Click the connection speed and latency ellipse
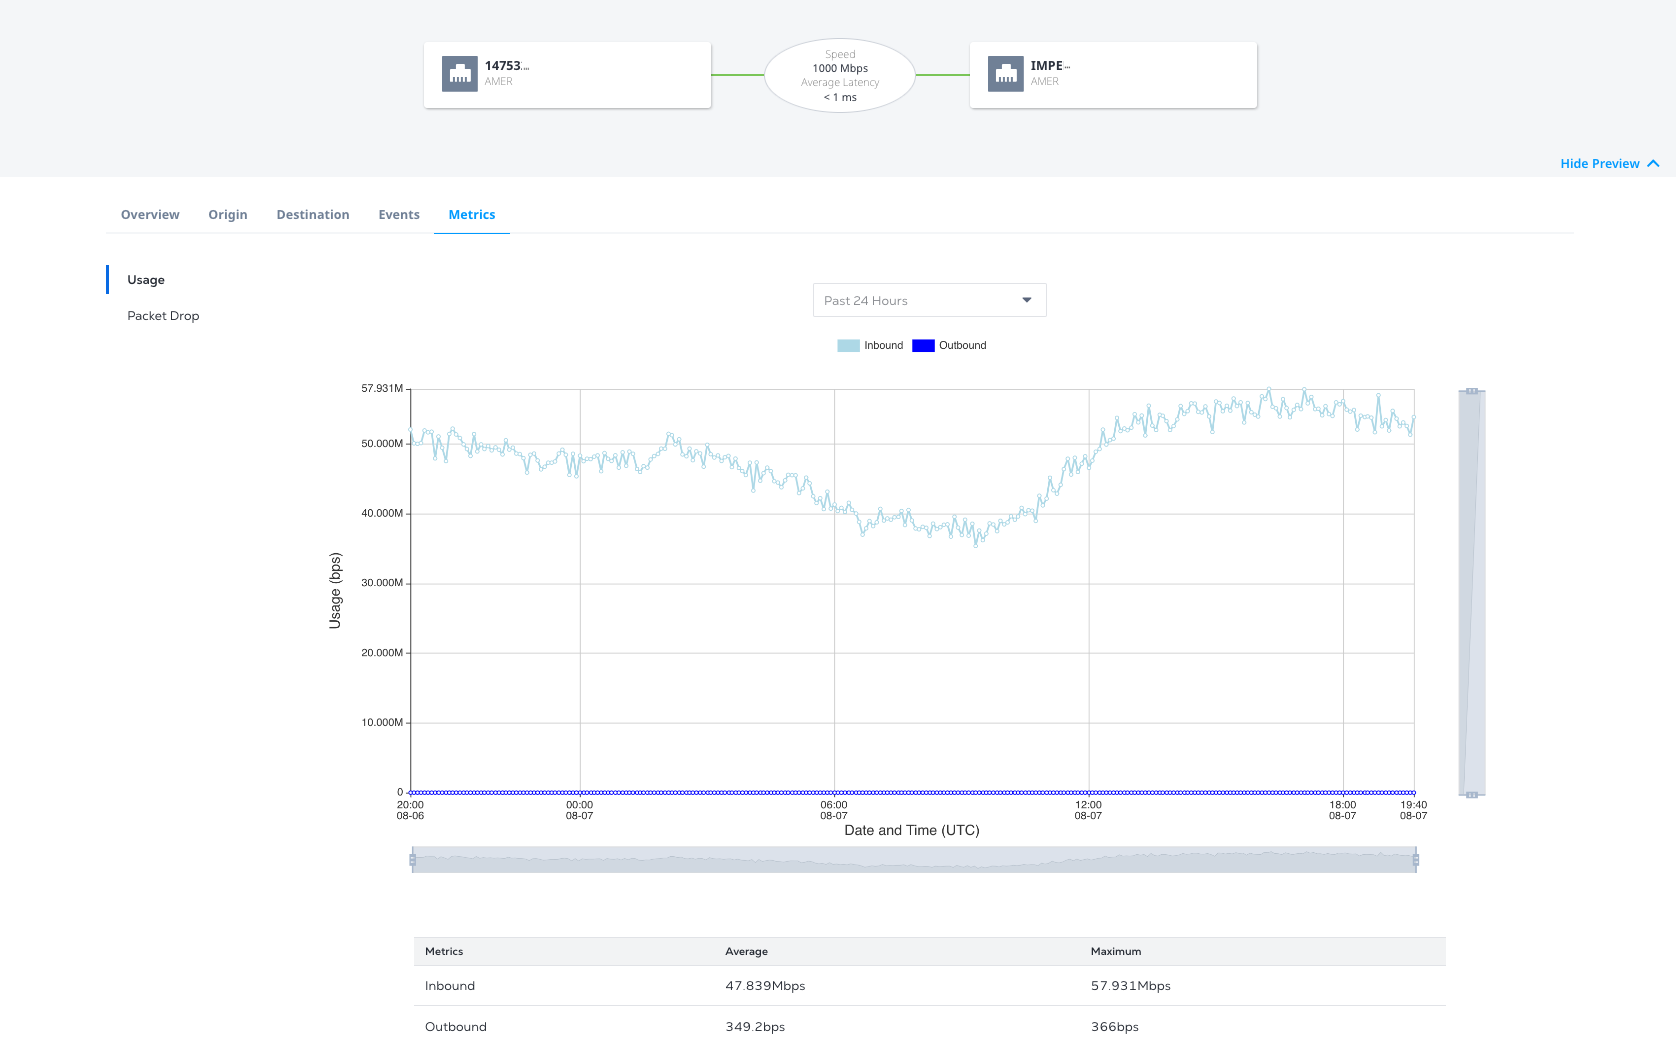This screenshot has height=1053, width=1676. tap(840, 76)
